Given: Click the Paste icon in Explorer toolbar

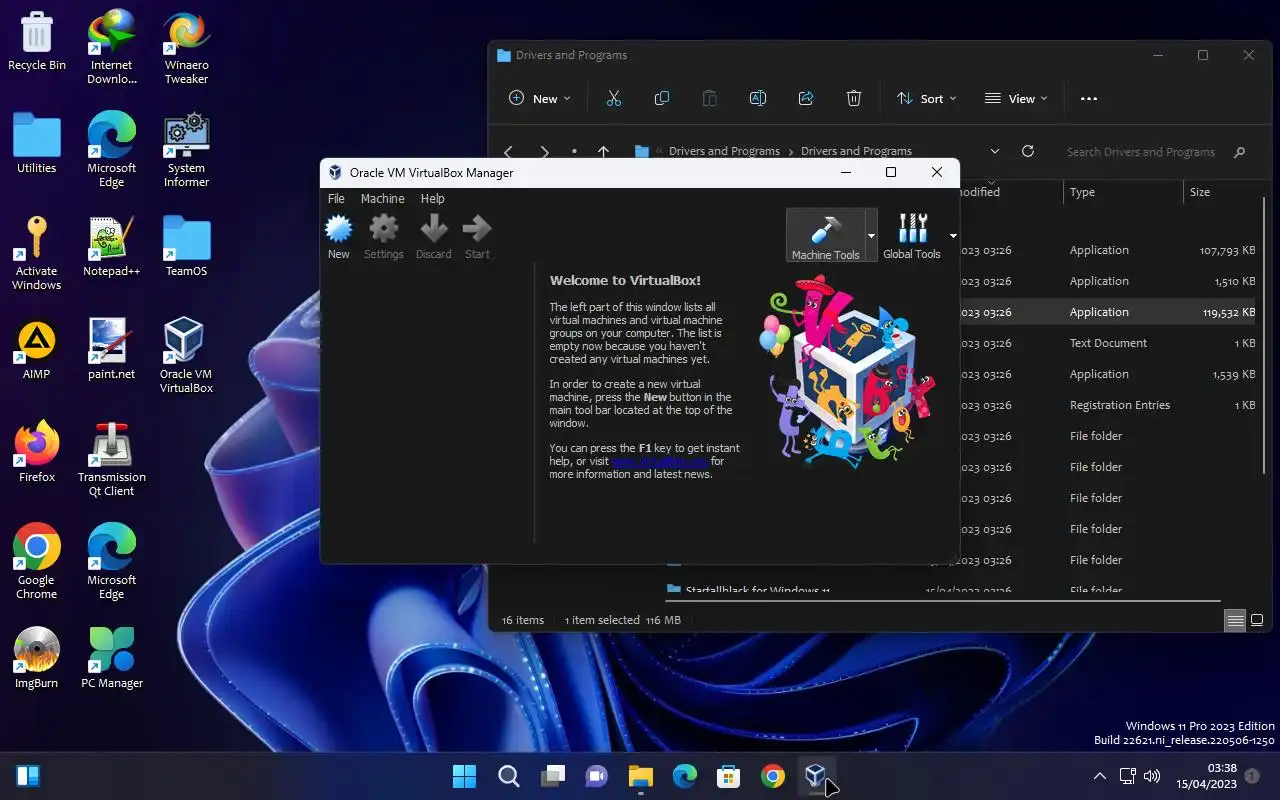Looking at the screenshot, I should [x=710, y=98].
